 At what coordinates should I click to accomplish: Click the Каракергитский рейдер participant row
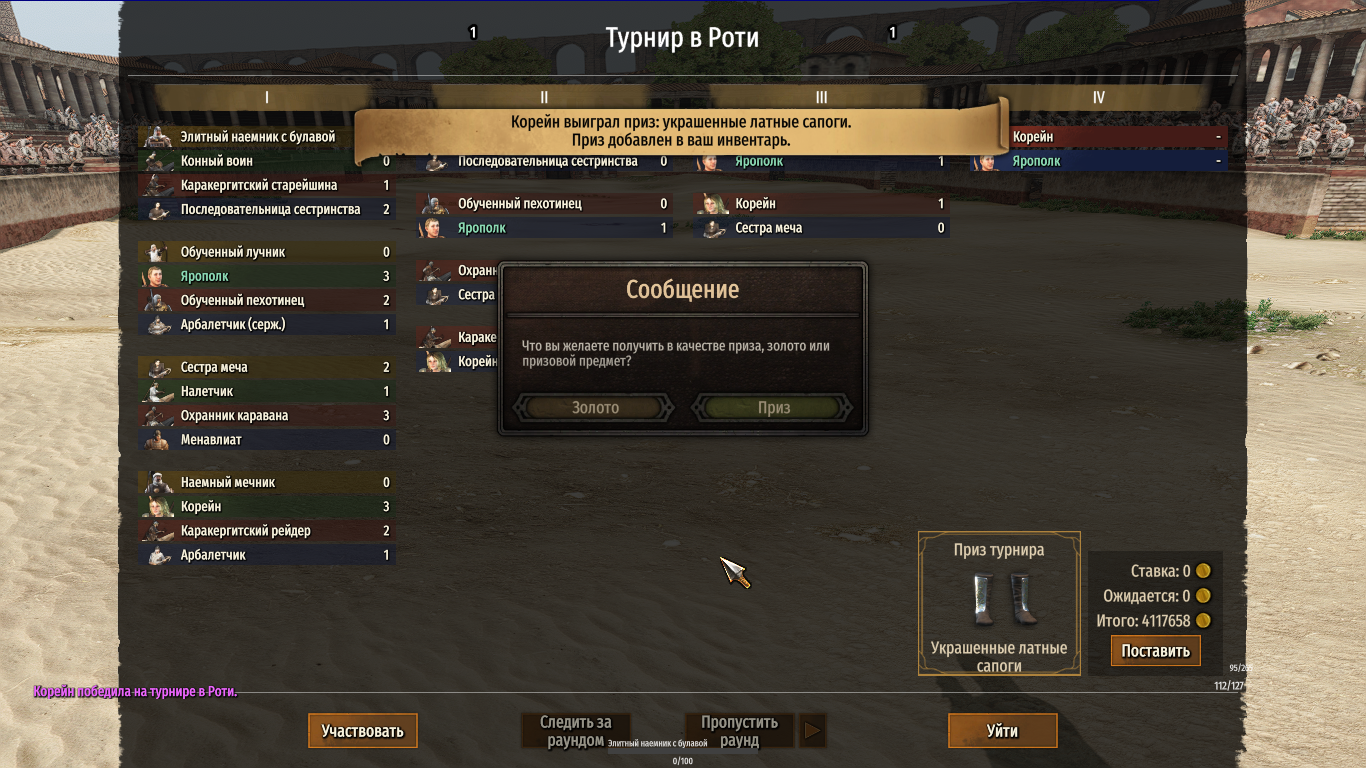267,531
